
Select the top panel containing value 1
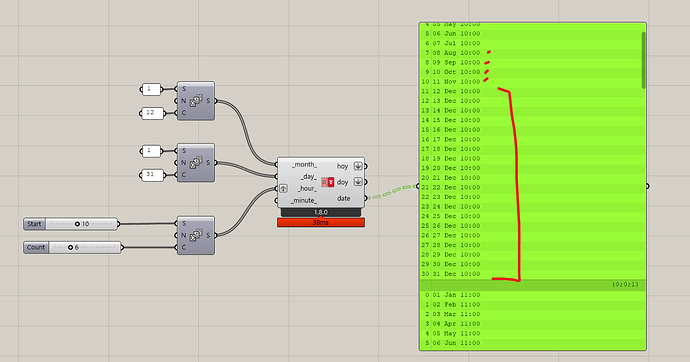(151, 89)
